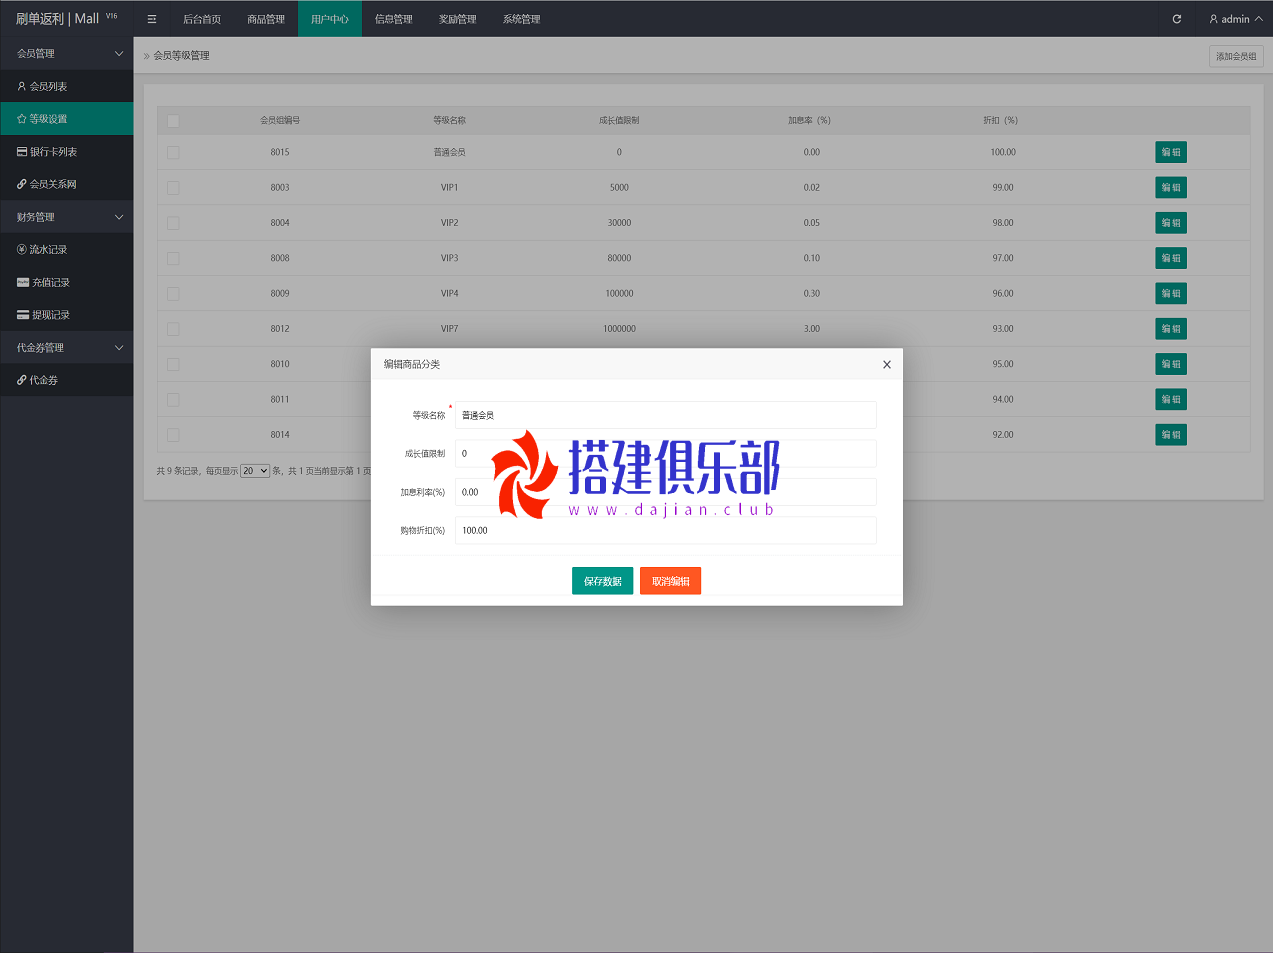Edit the VIP7 row 8012
The image size is (1273, 953).
tap(1171, 329)
